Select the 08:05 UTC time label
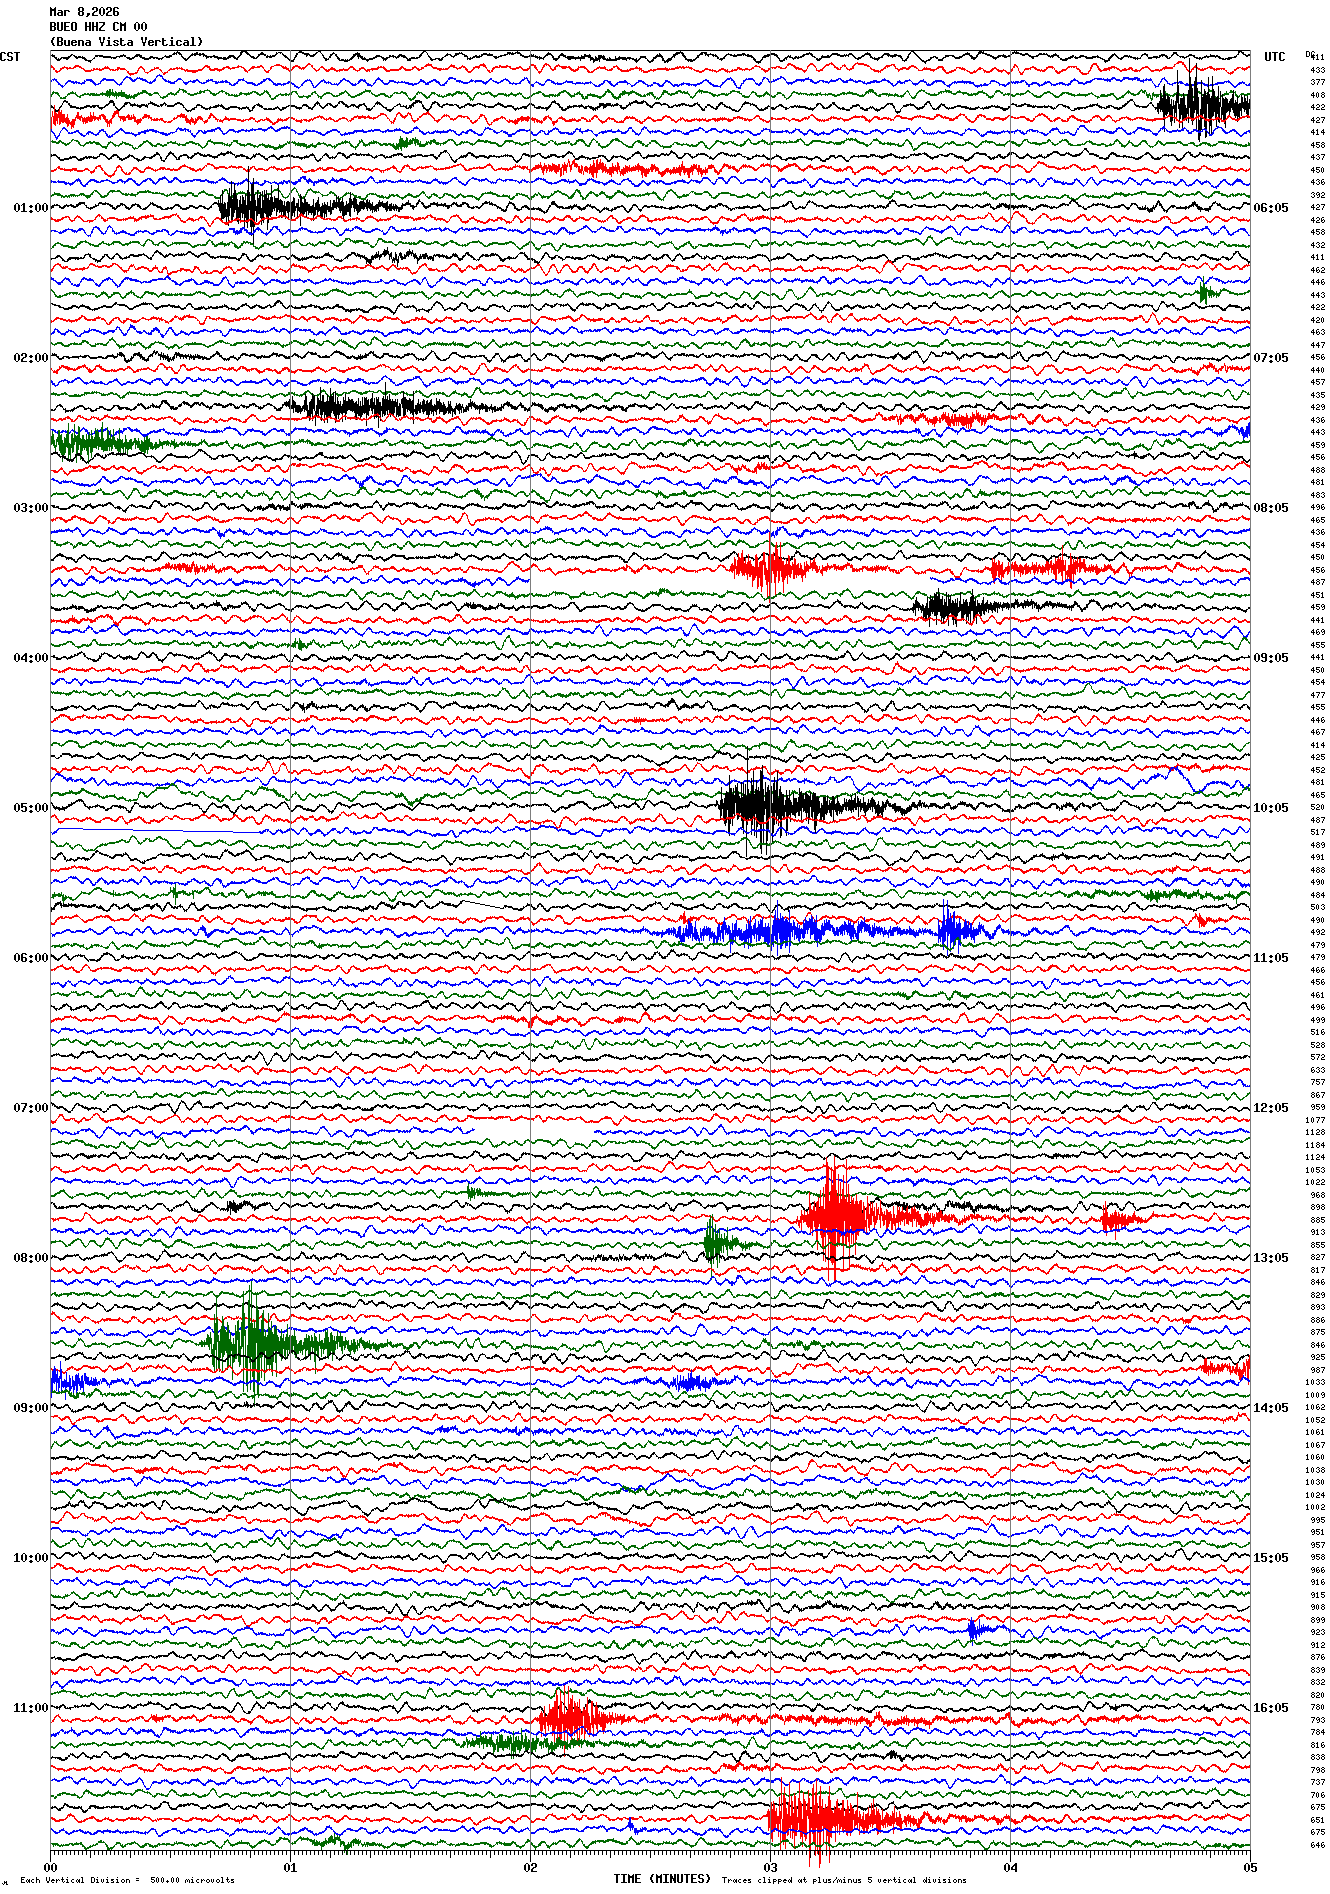The image size is (1330, 1894). (x=1270, y=508)
